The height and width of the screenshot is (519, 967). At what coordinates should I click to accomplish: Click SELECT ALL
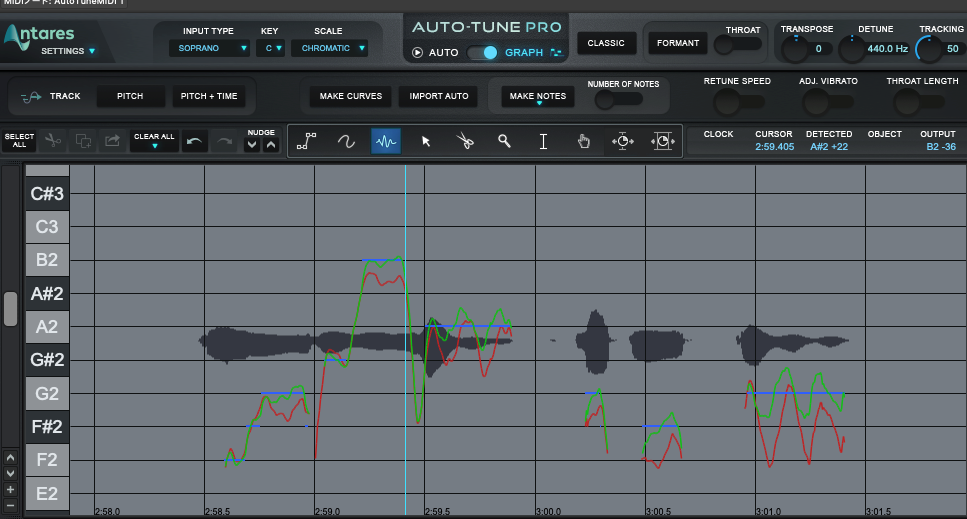19,141
